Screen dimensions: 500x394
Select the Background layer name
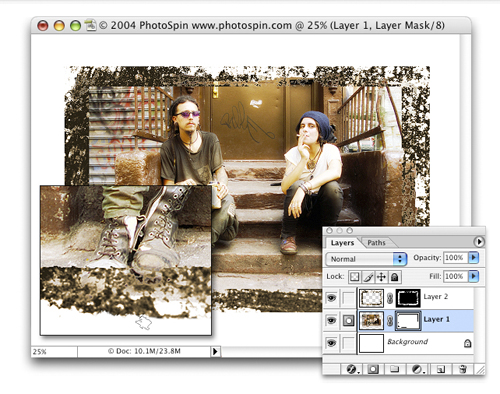coord(407,342)
